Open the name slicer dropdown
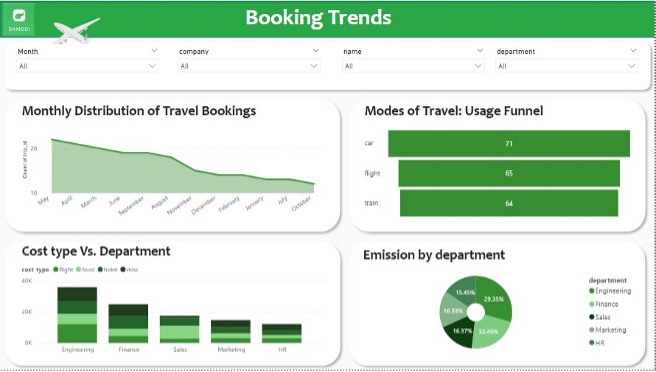This screenshot has height=372, width=656. click(413, 66)
